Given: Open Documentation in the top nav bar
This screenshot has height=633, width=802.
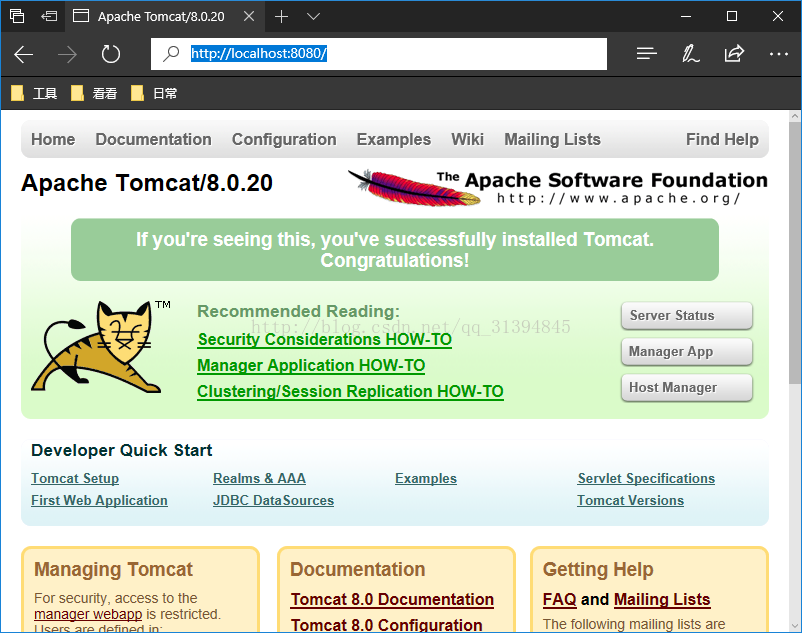Looking at the screenshot, I should coord(153,139).
